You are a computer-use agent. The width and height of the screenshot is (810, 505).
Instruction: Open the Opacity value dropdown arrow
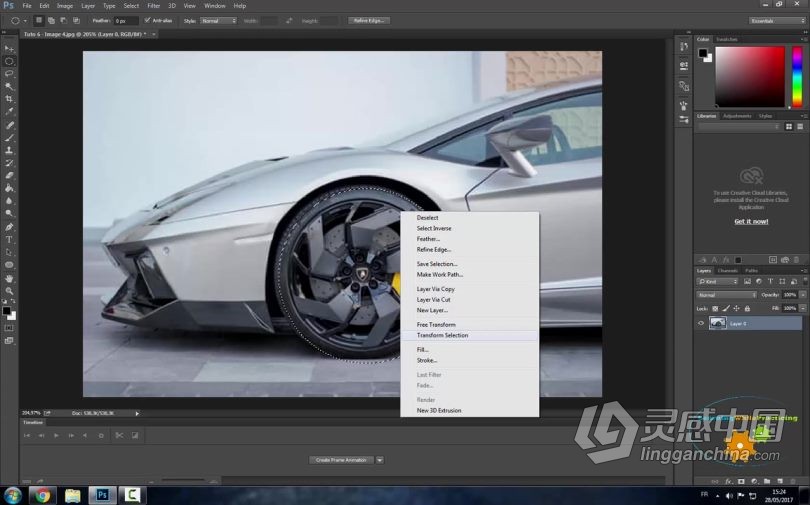(x=803, y=295)
